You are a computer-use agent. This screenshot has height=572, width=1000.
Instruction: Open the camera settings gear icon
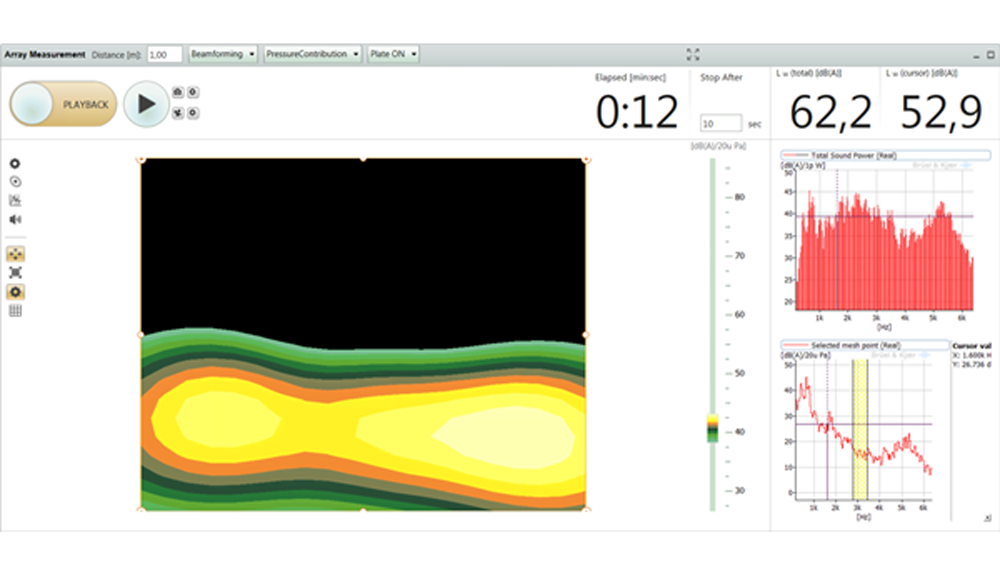[193, 92]
